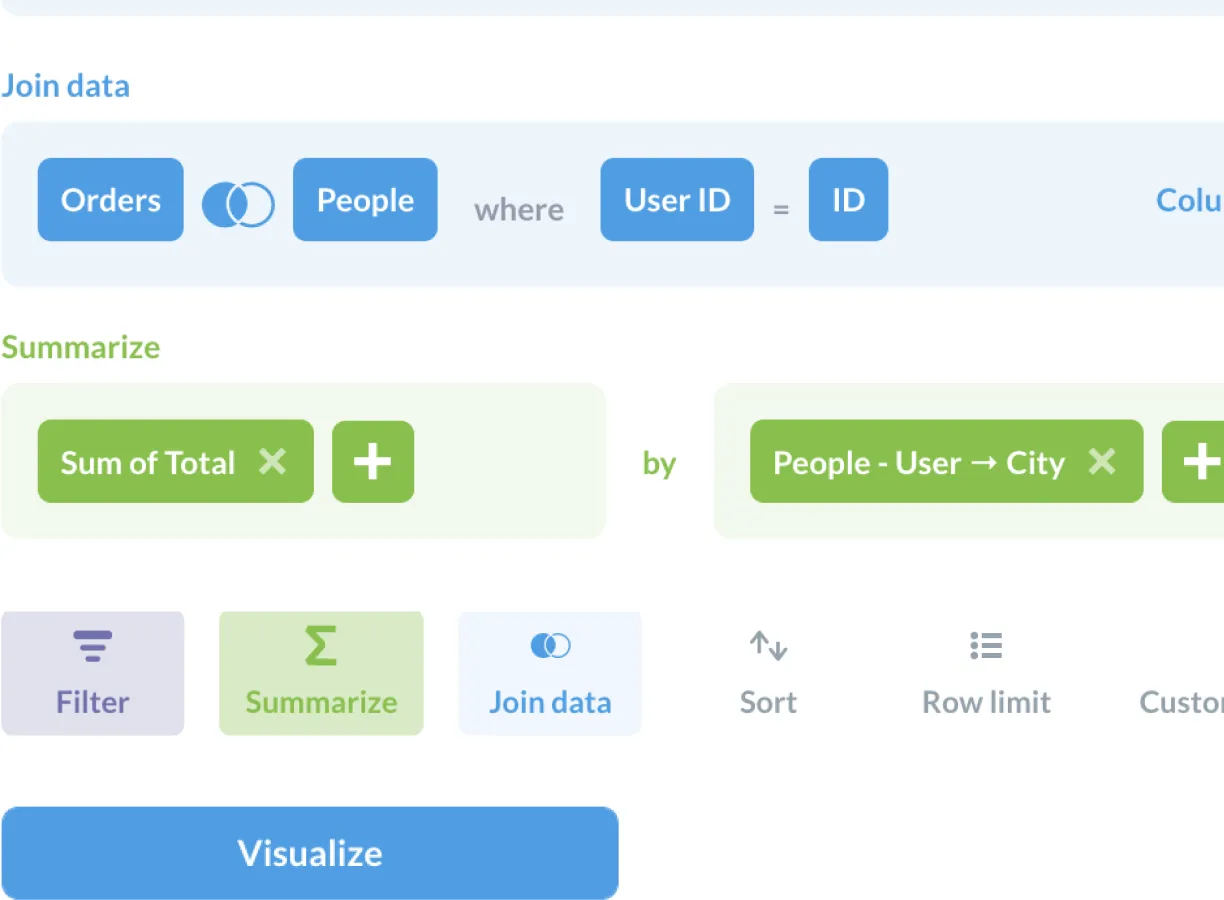The image size is (1224, 900).
Task: Open the People joined table selector
Action: (x=365, y=200)
